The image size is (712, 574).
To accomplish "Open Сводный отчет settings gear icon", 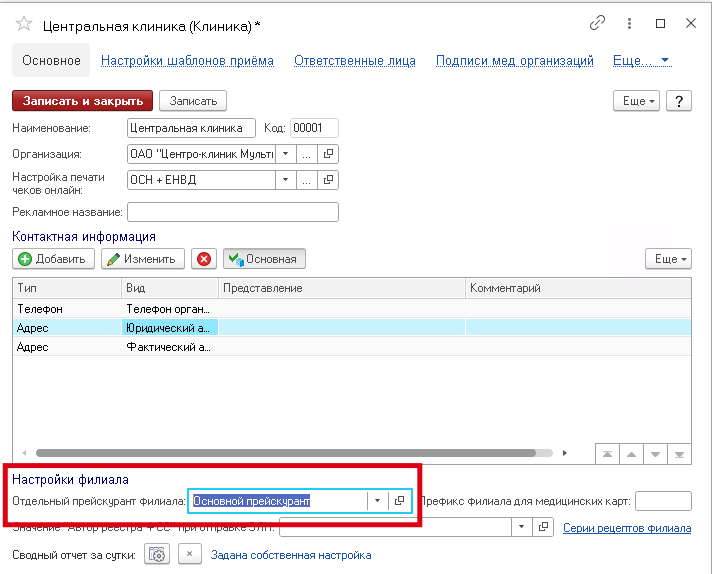I will [156, 555].
